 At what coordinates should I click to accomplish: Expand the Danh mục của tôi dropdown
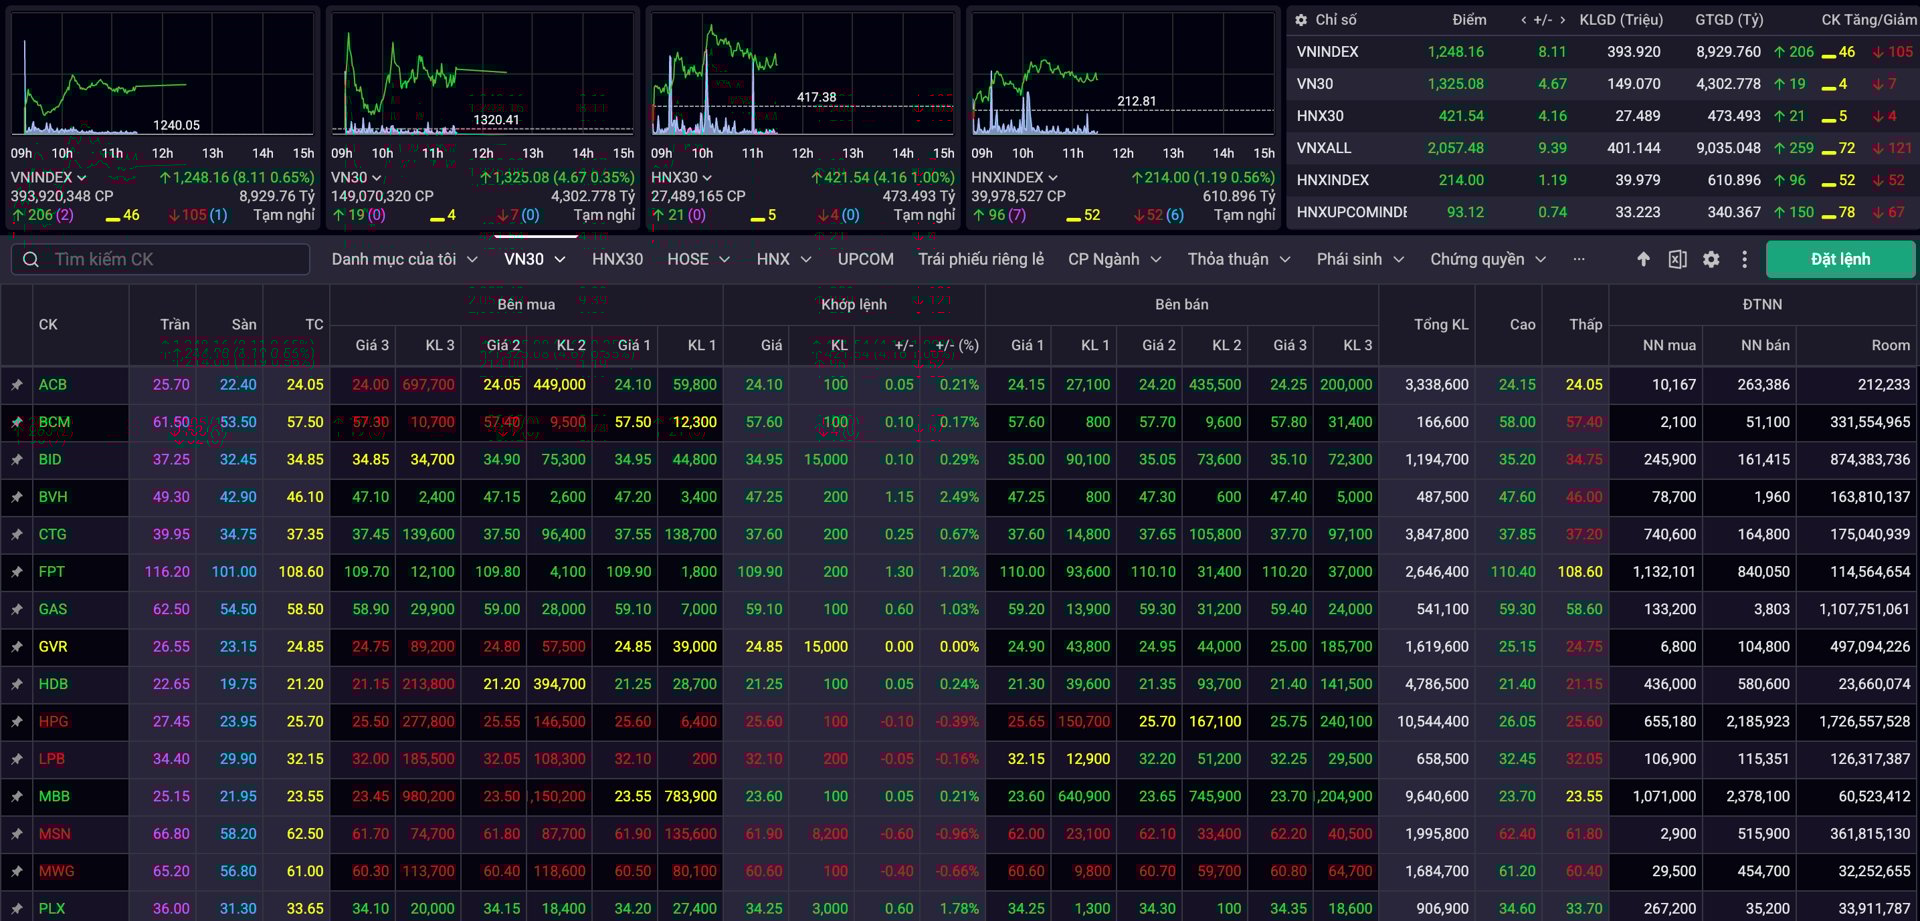point(403,259)
